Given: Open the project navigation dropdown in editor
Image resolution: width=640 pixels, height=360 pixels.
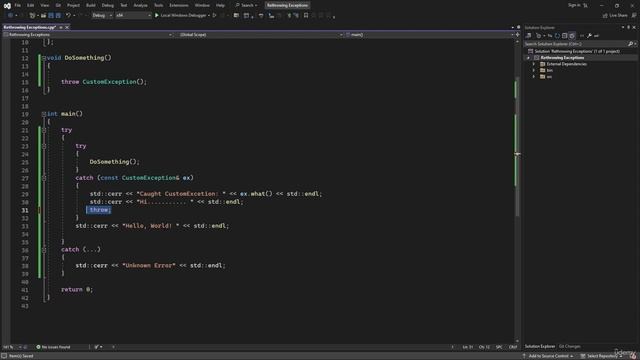Looking at the screenshot, I should [88, 35].
